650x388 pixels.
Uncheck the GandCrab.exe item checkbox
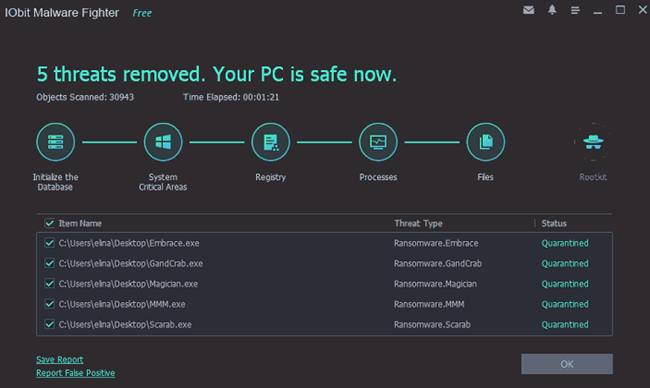coord(49,263)
